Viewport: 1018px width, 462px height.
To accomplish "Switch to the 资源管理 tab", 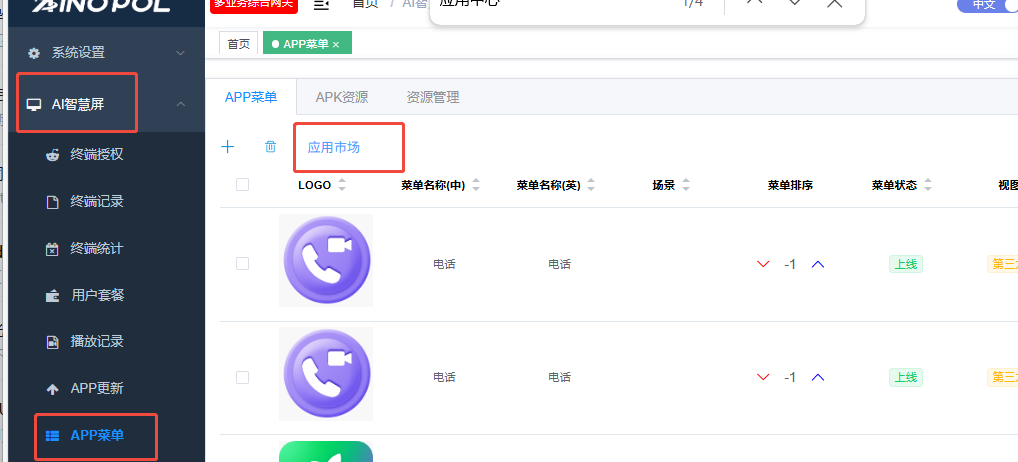I will point(432,97).
